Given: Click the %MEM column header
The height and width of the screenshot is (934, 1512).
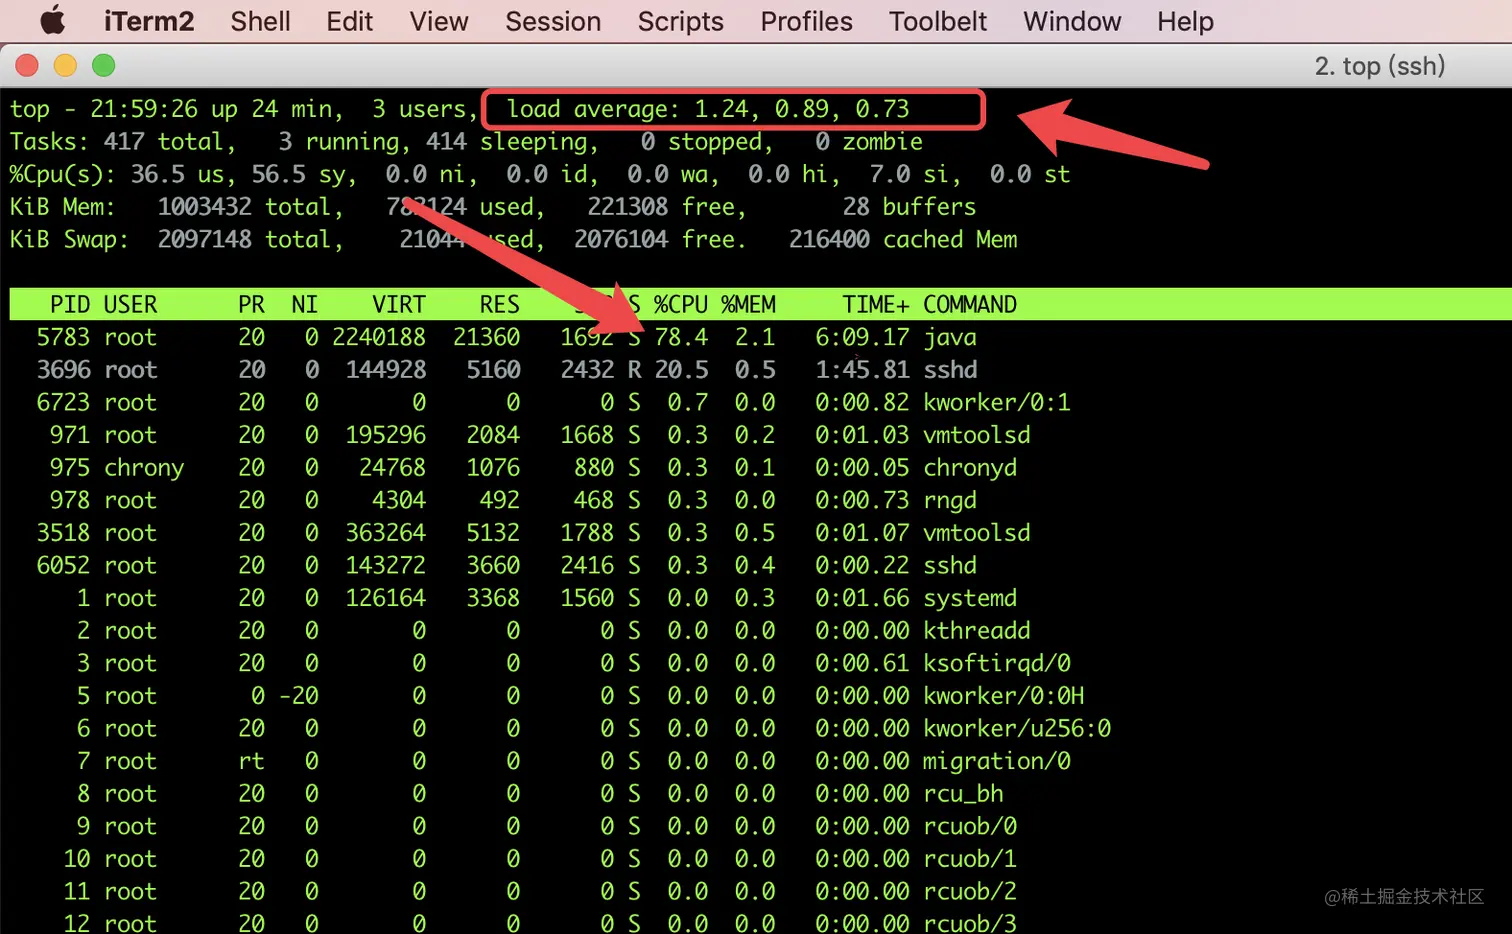Looking at the screenshot, I should [748, 305].
